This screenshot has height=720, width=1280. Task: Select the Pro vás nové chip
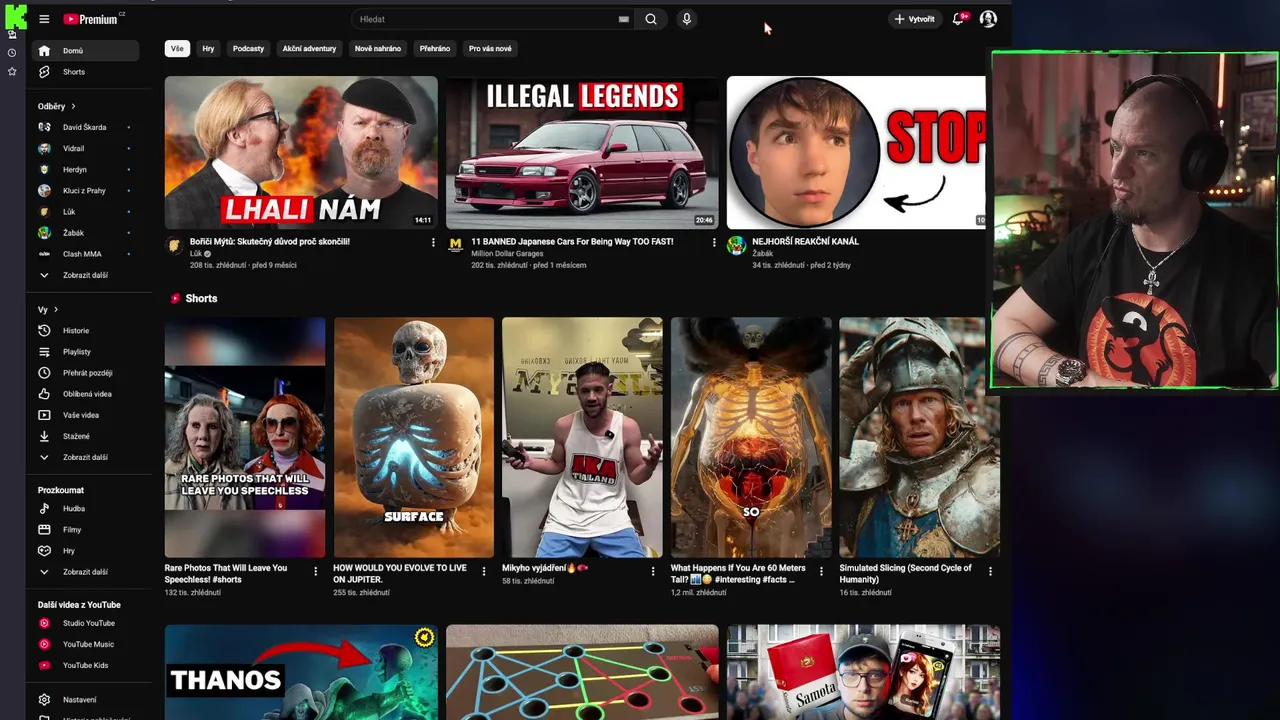490,48
